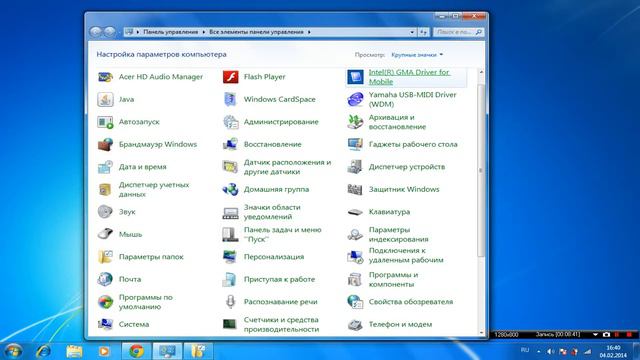The height and width of the screenshot is (360, 640).
Task: Expand the address bar history dropdown
Action: pyautogui.click(x=412, y=32)
